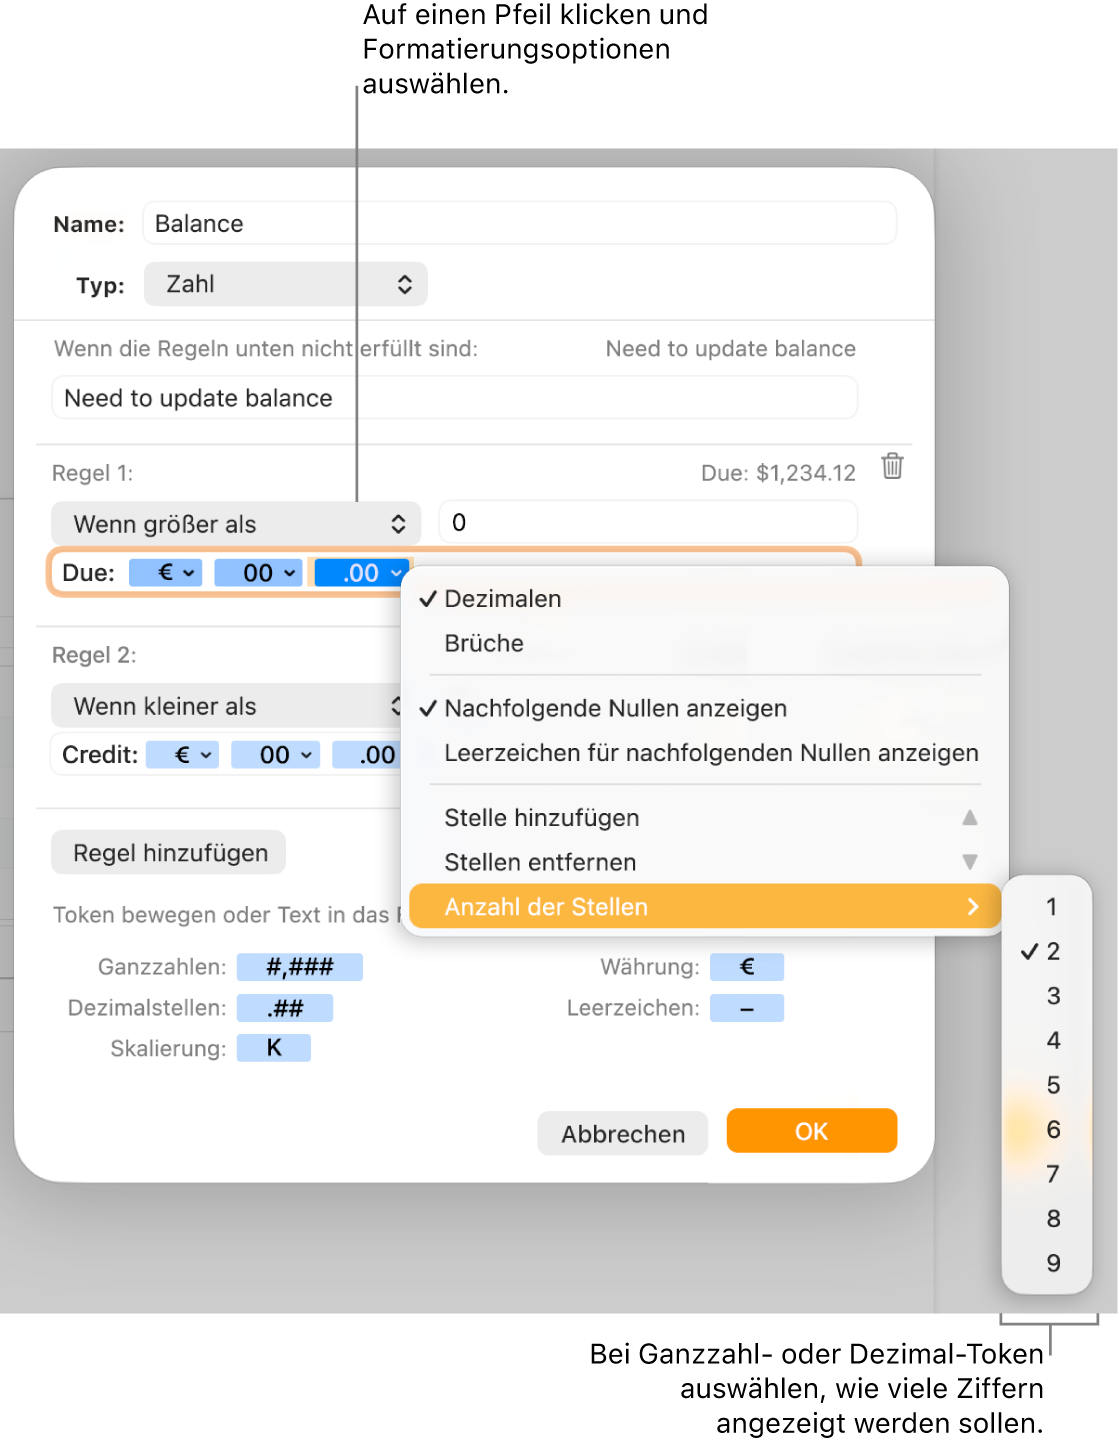1119x1442 pixels.
Task: Click the Währung € token
Action: pos(747,967)
